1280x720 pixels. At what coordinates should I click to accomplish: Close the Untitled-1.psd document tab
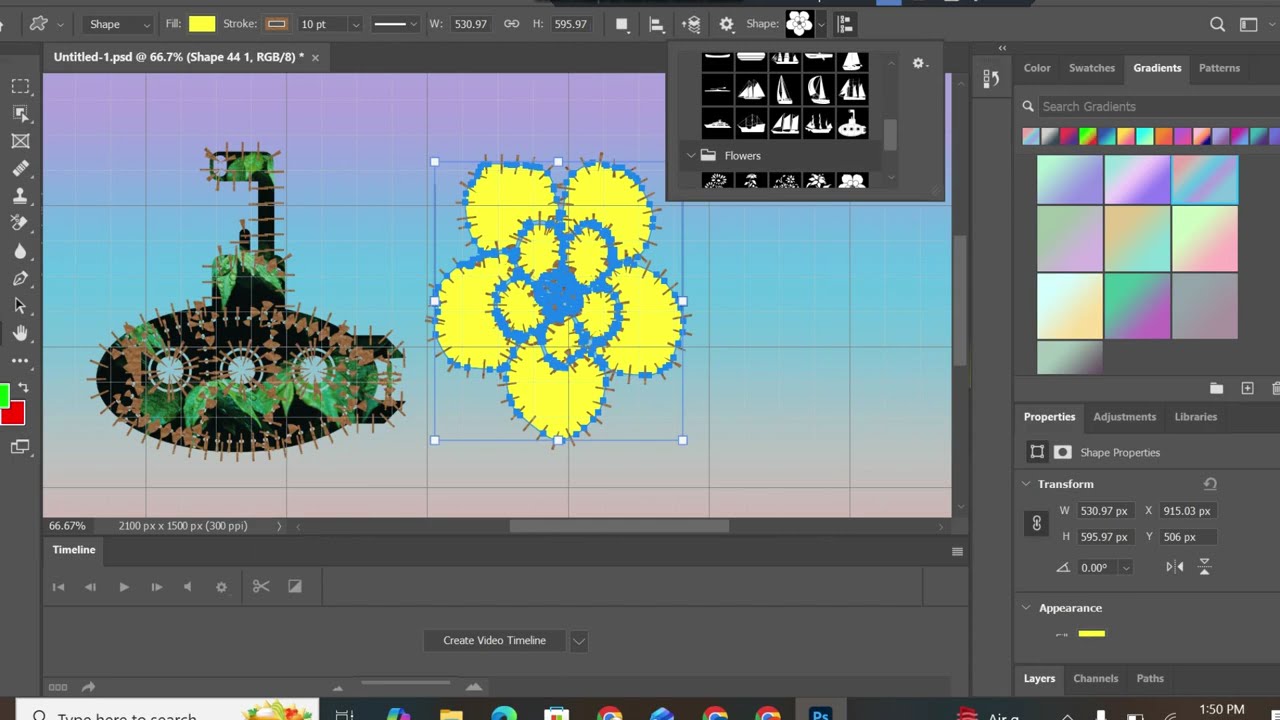[x=315, y=58]
